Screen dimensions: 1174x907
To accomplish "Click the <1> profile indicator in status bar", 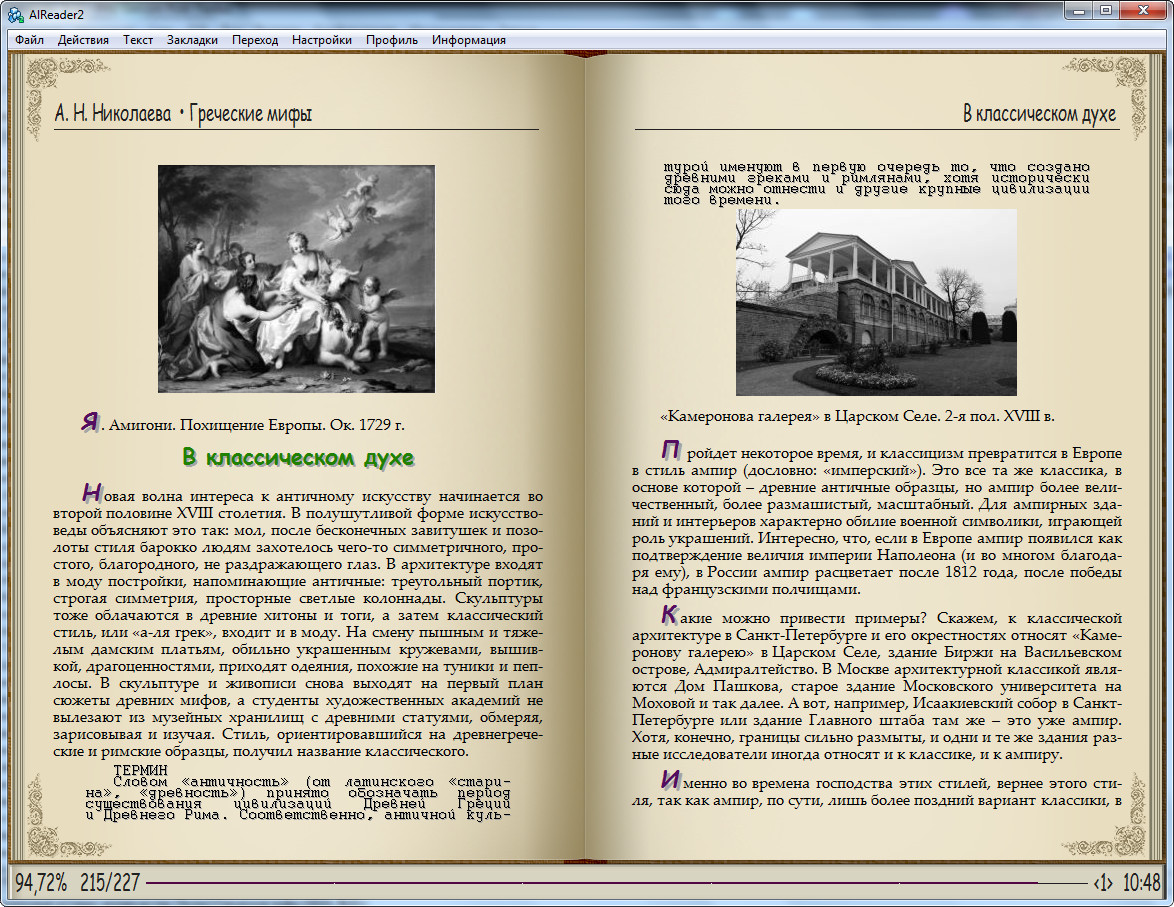I will tap(1103, 884).
